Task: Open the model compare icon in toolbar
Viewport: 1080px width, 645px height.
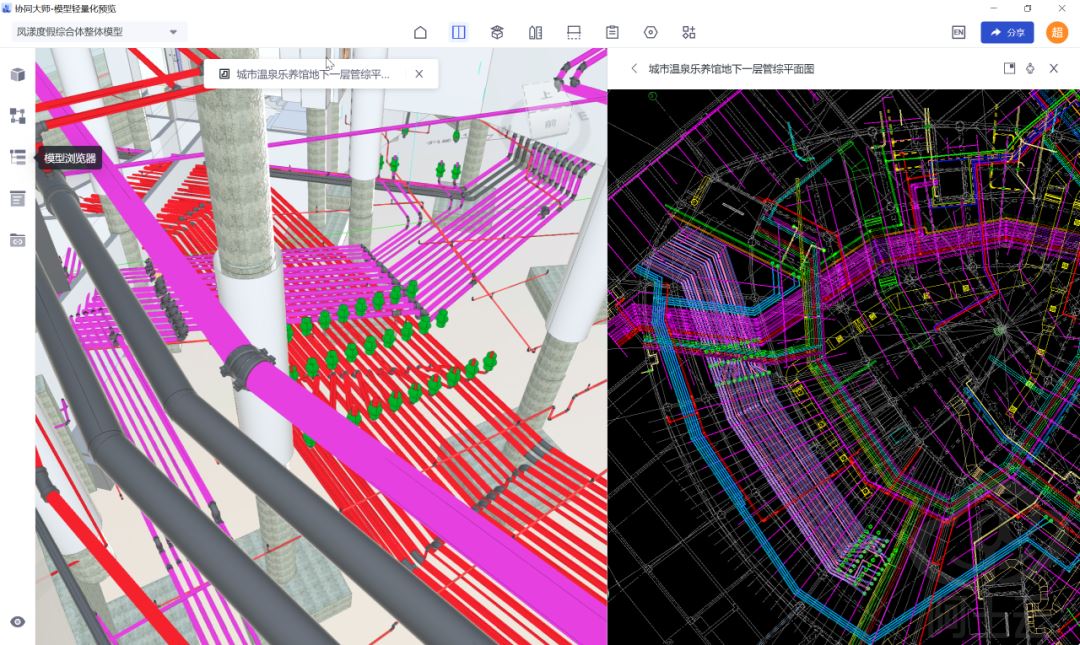Action: 535,32
